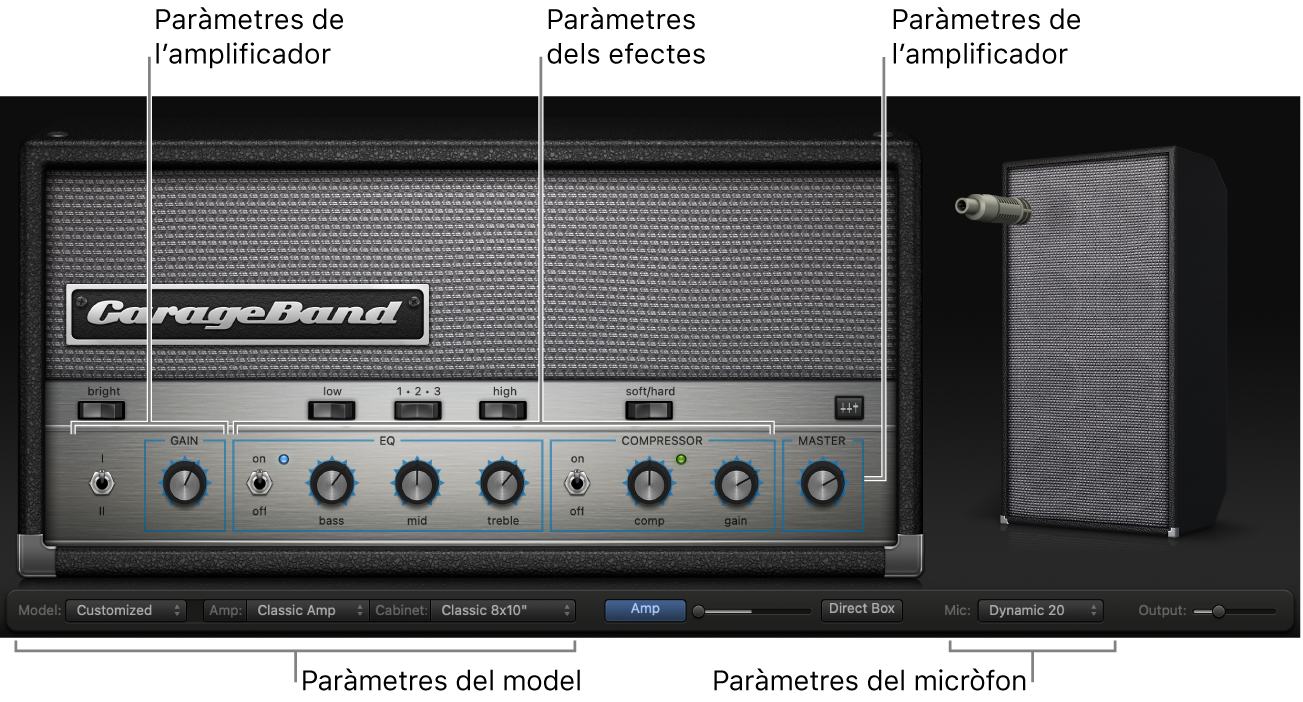Click the GarageBand logo plate
The width and height of the screenshot is (1303, 702).
tap(249, 314)
